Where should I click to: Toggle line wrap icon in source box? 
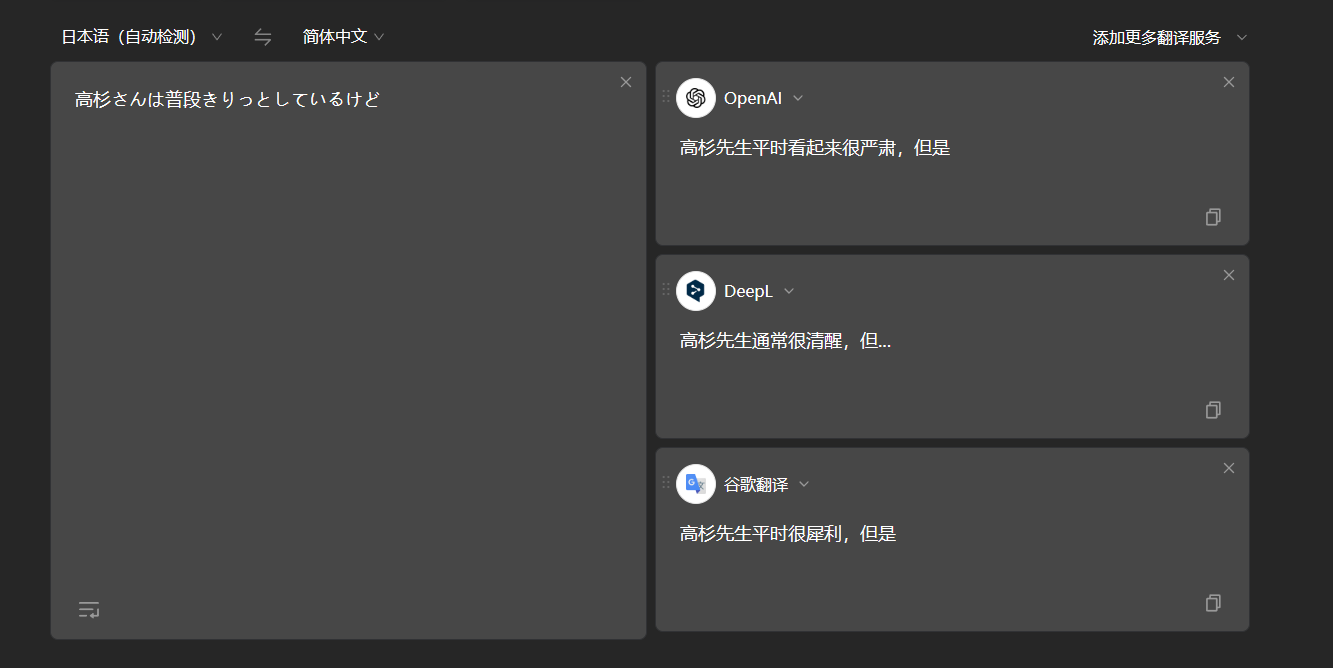pyautogui.click(x=89, y=609)
